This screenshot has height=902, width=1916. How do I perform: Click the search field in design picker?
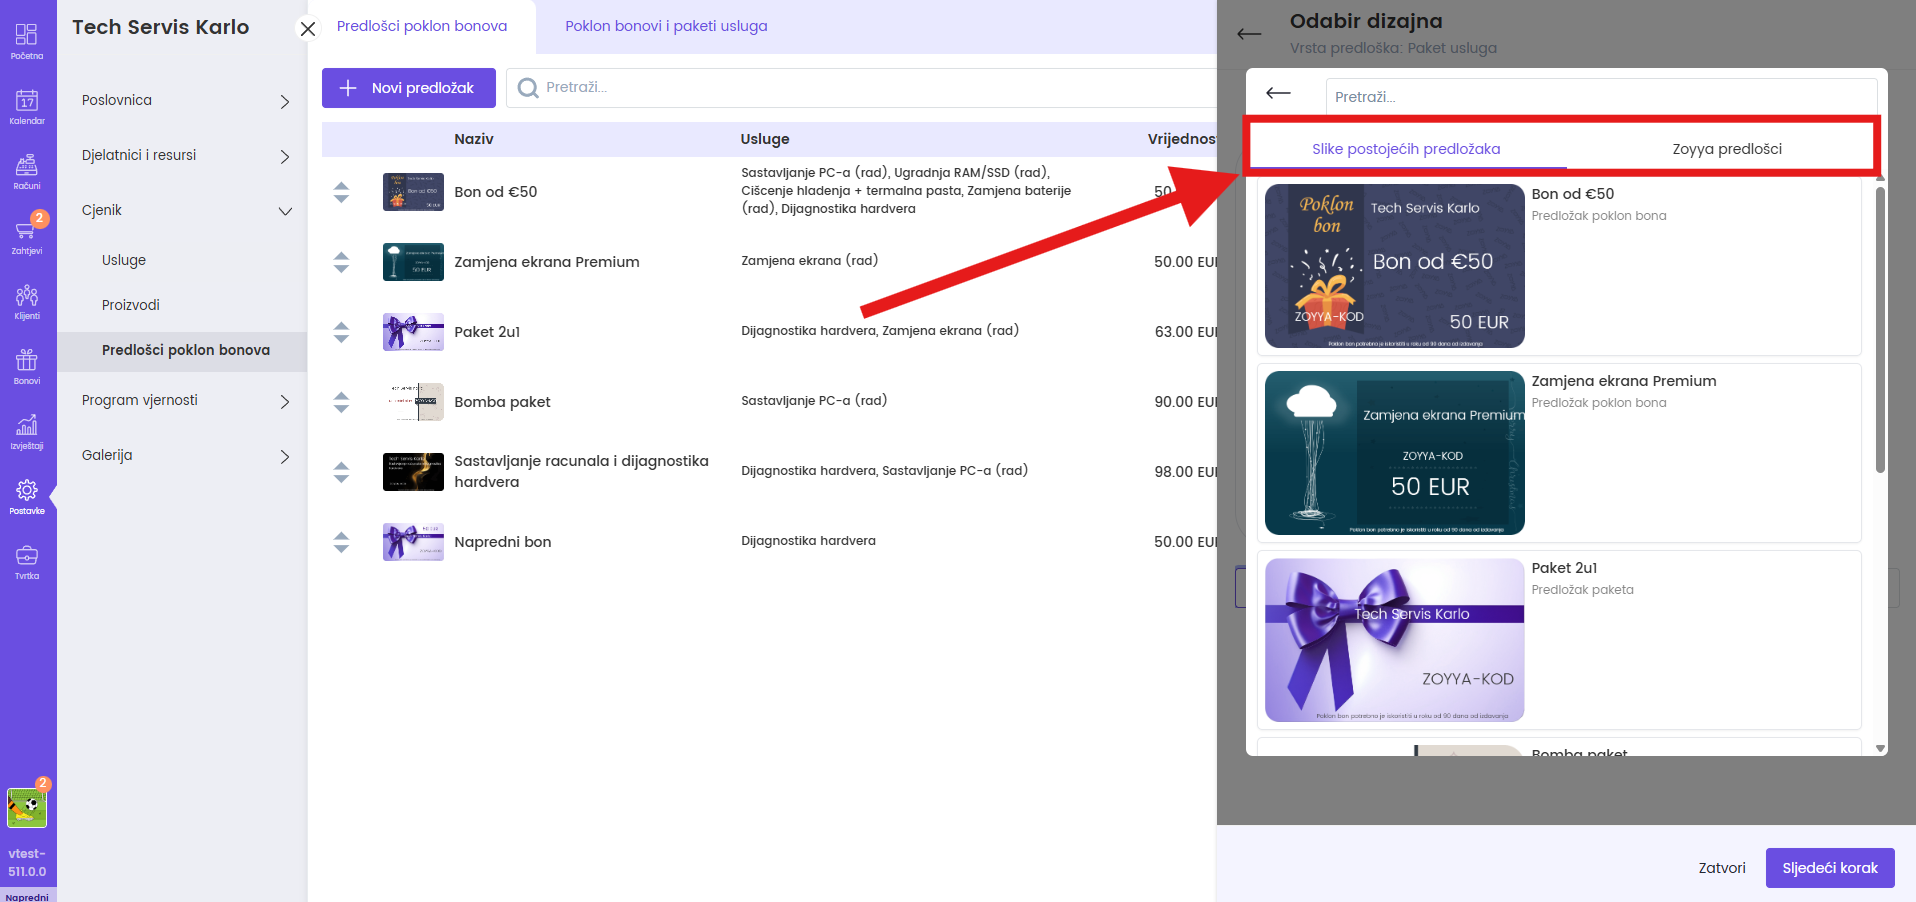(1600, 97)
